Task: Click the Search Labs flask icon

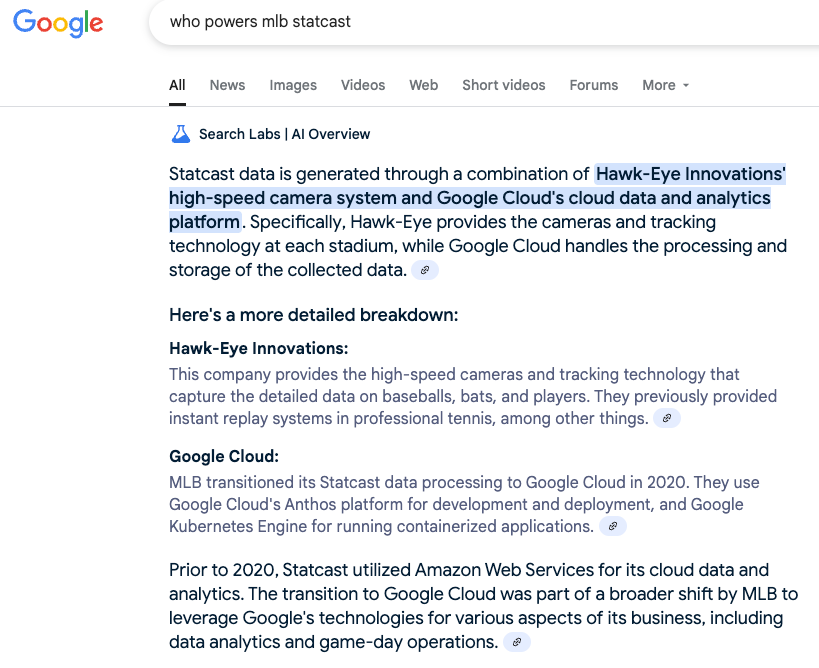Action: tap(181, 134)
